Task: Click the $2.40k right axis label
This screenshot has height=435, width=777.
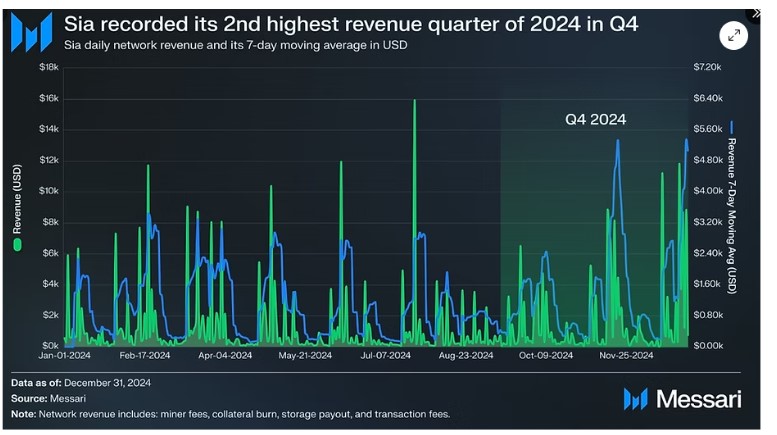Action: pyautogui.click(x=707, y=253)
